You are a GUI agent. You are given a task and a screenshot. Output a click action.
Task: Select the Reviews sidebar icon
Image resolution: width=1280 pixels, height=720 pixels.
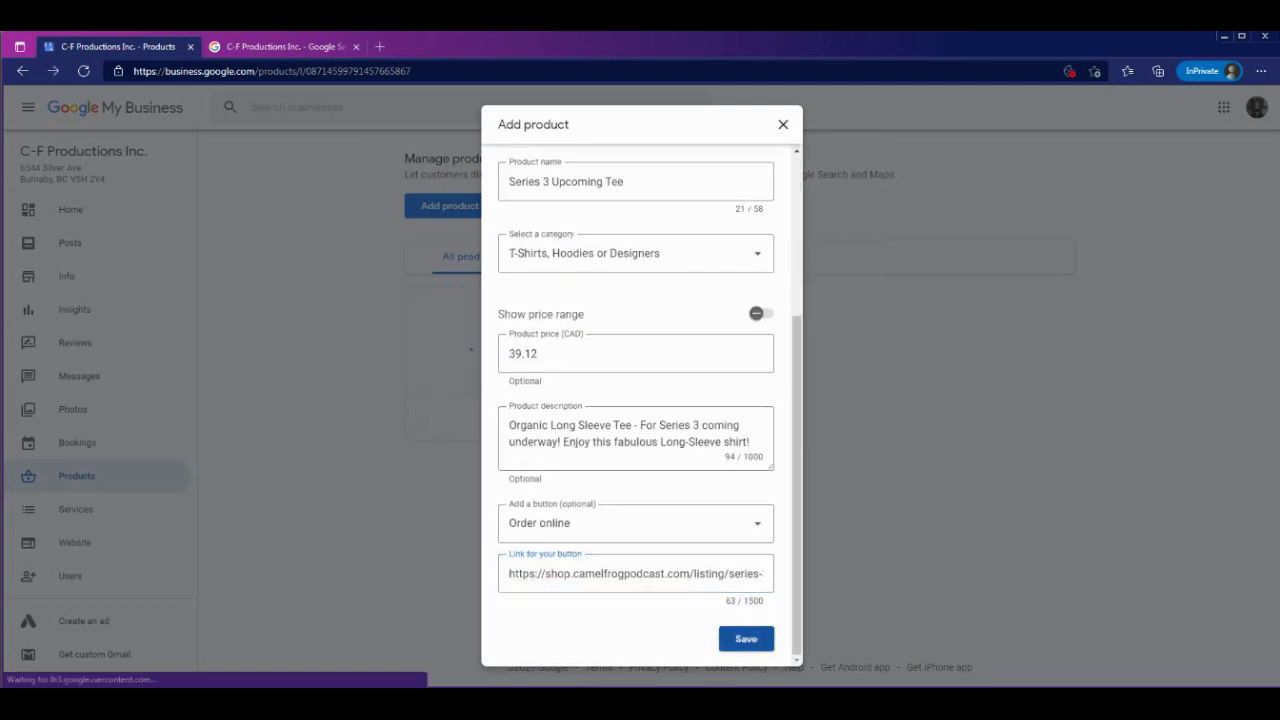(x=28, y=343)
